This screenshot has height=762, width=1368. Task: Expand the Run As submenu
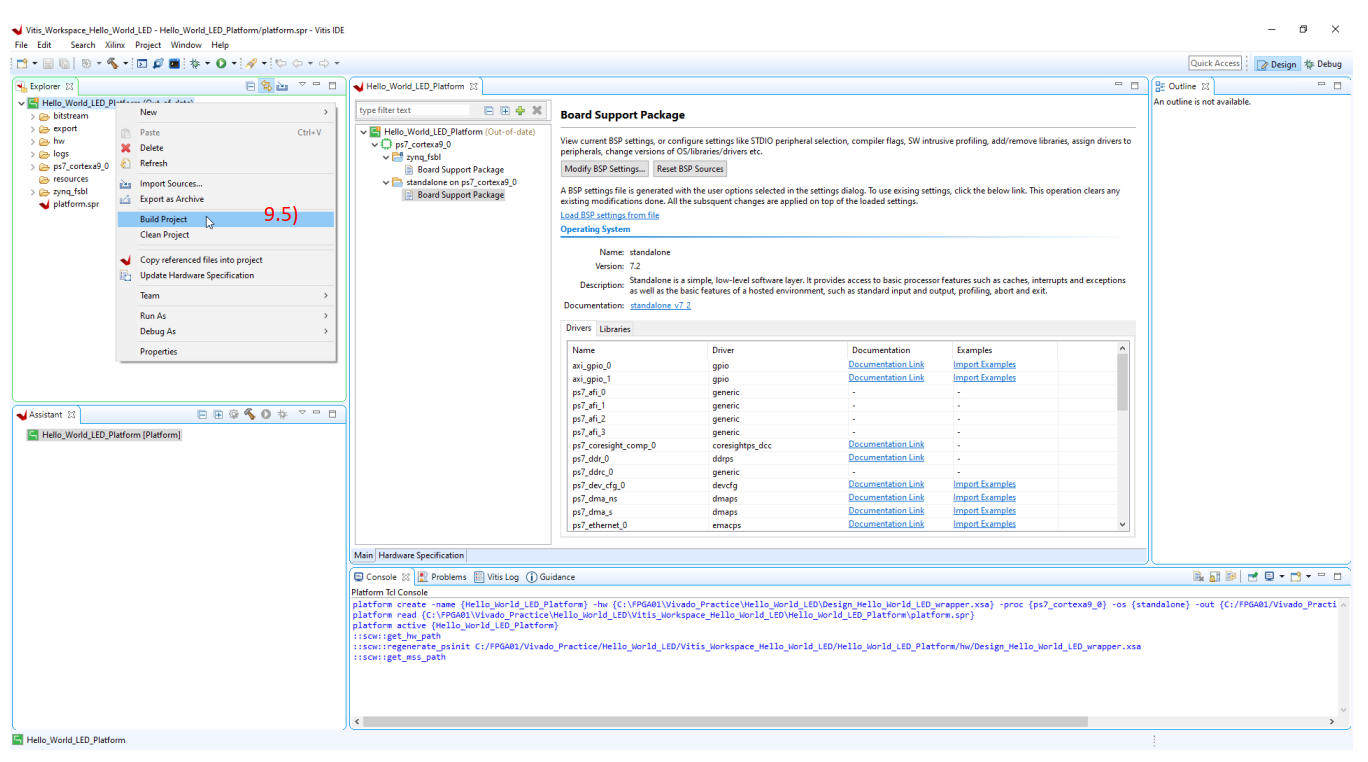[226, 316]
